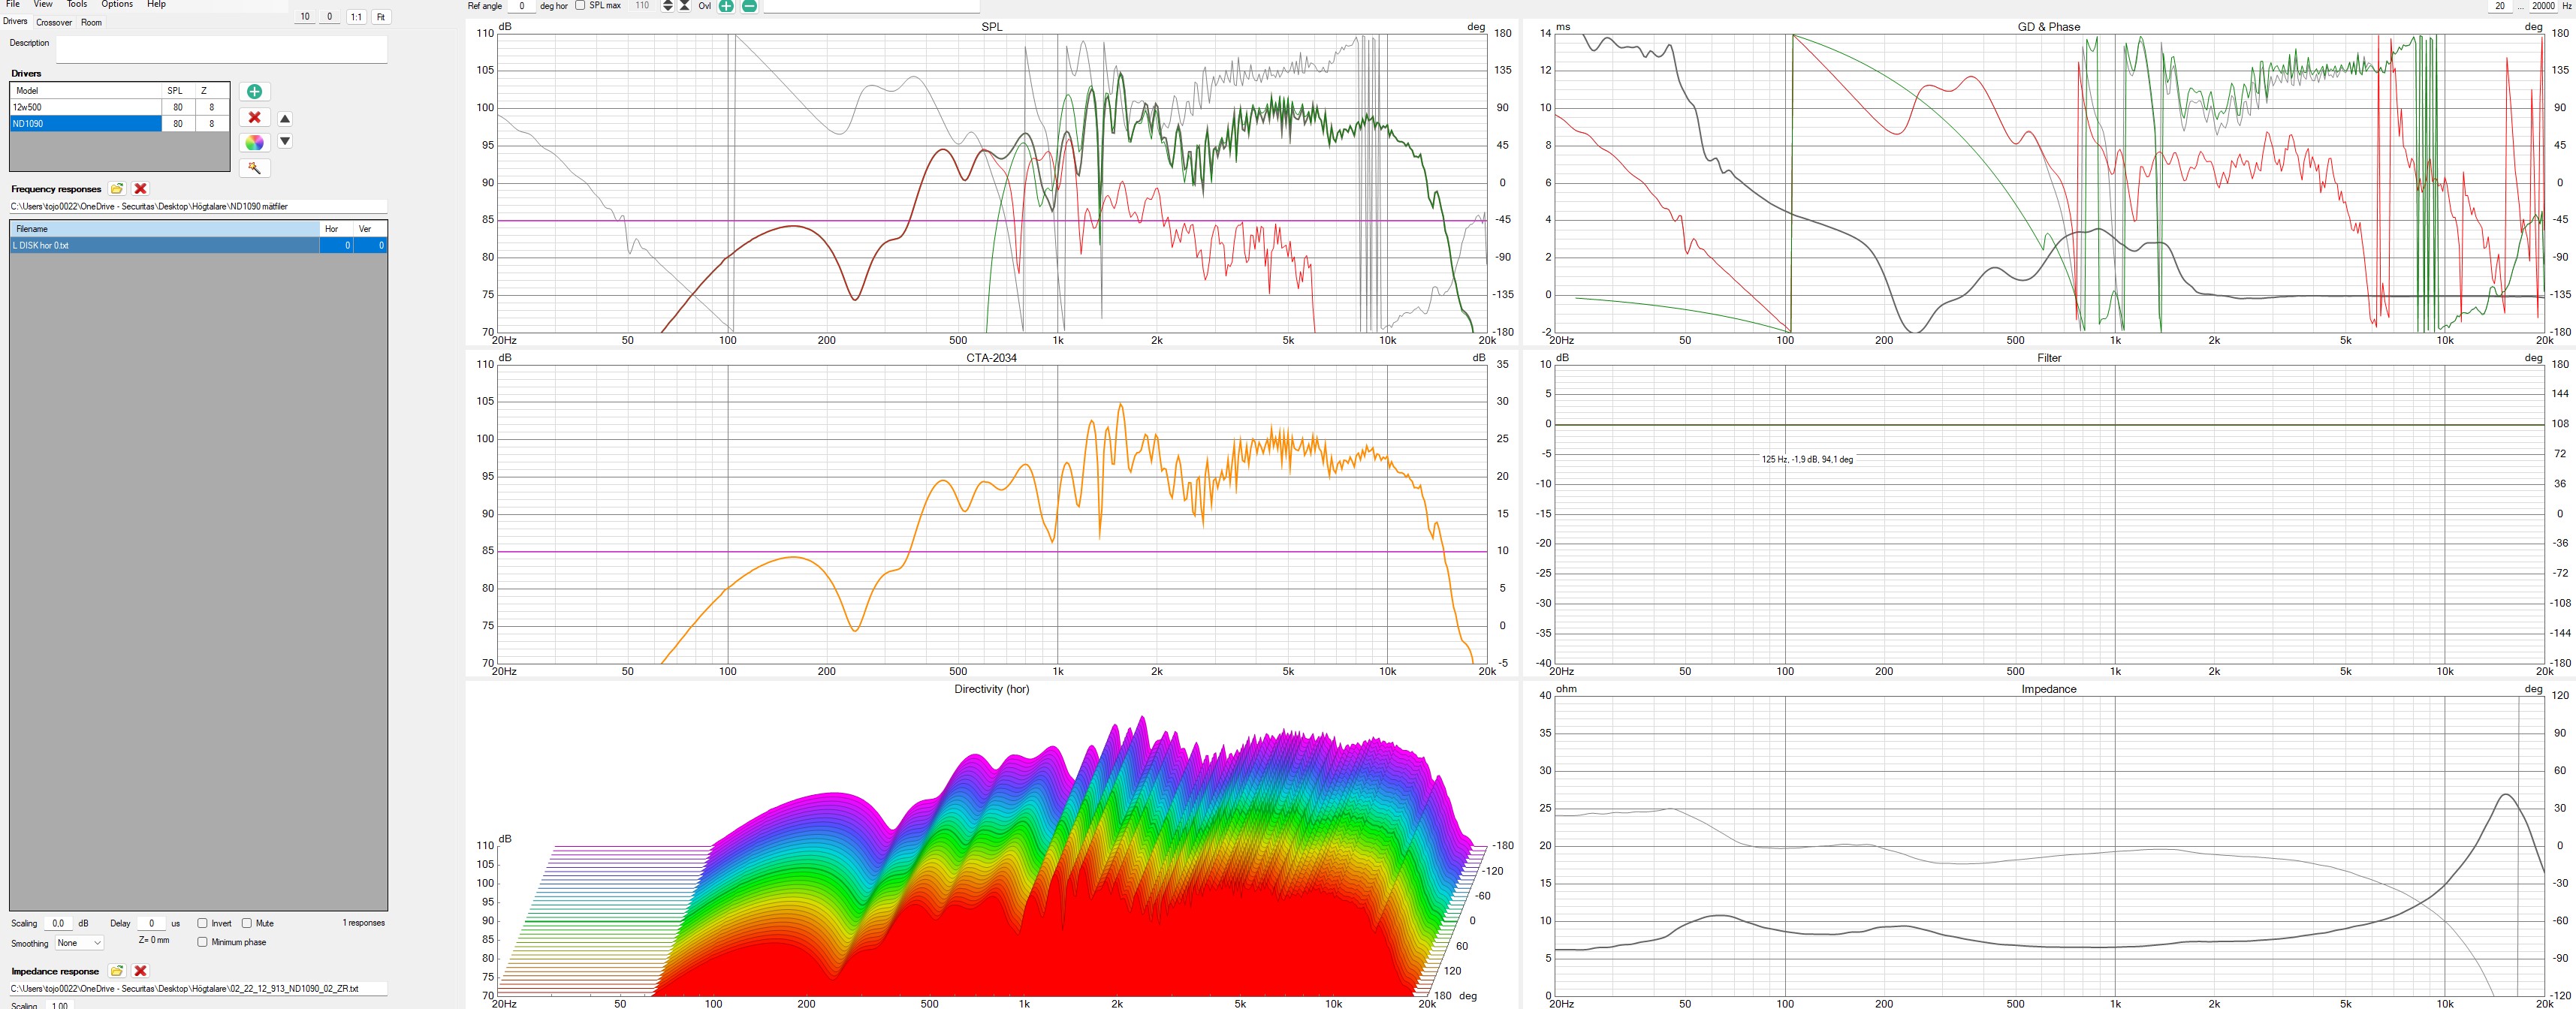The height and width of the screenshot is (1009, 2576).
Task: Clear frequency responses with red X
Action: click(x=141, y=189)
